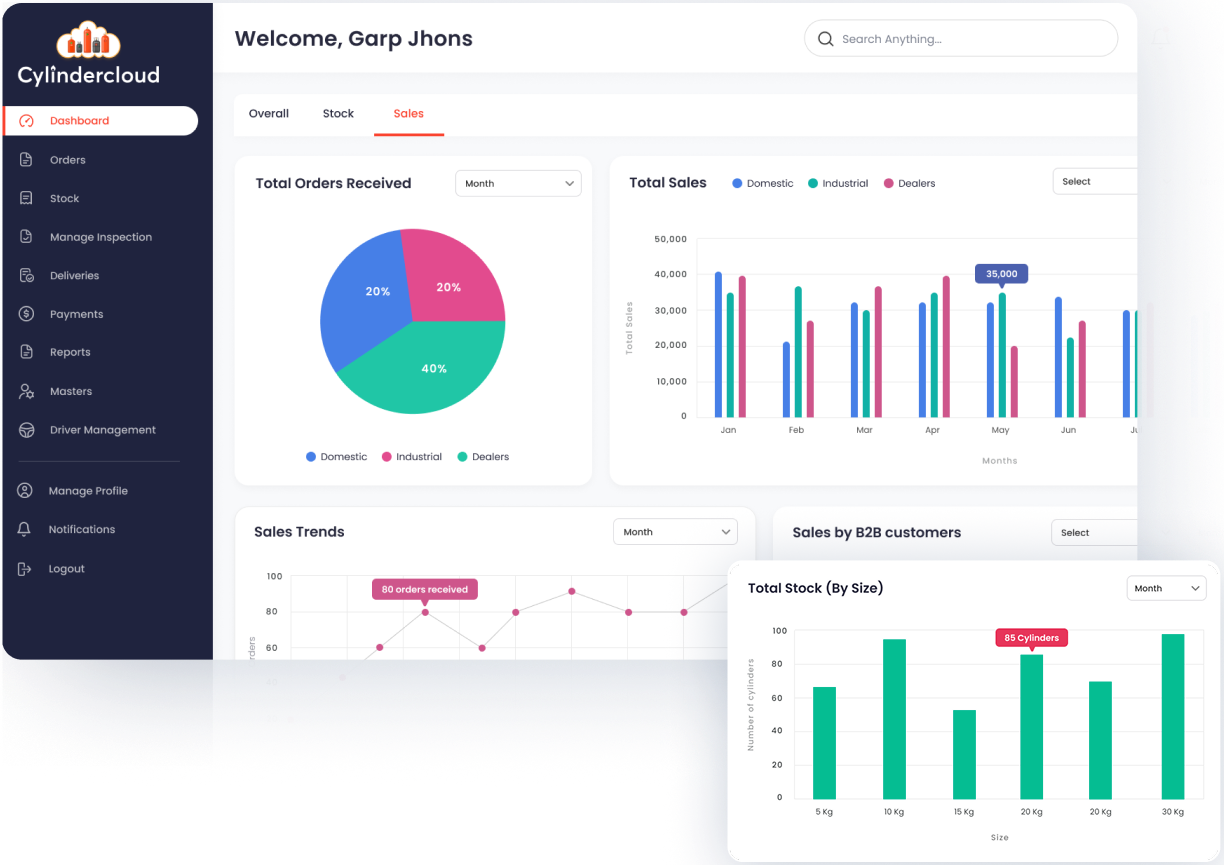Expand Month dropdown in Total Orders Received
Viewport: 1224px width, 865px height.
pyautogui.click(x=518, y=184)
